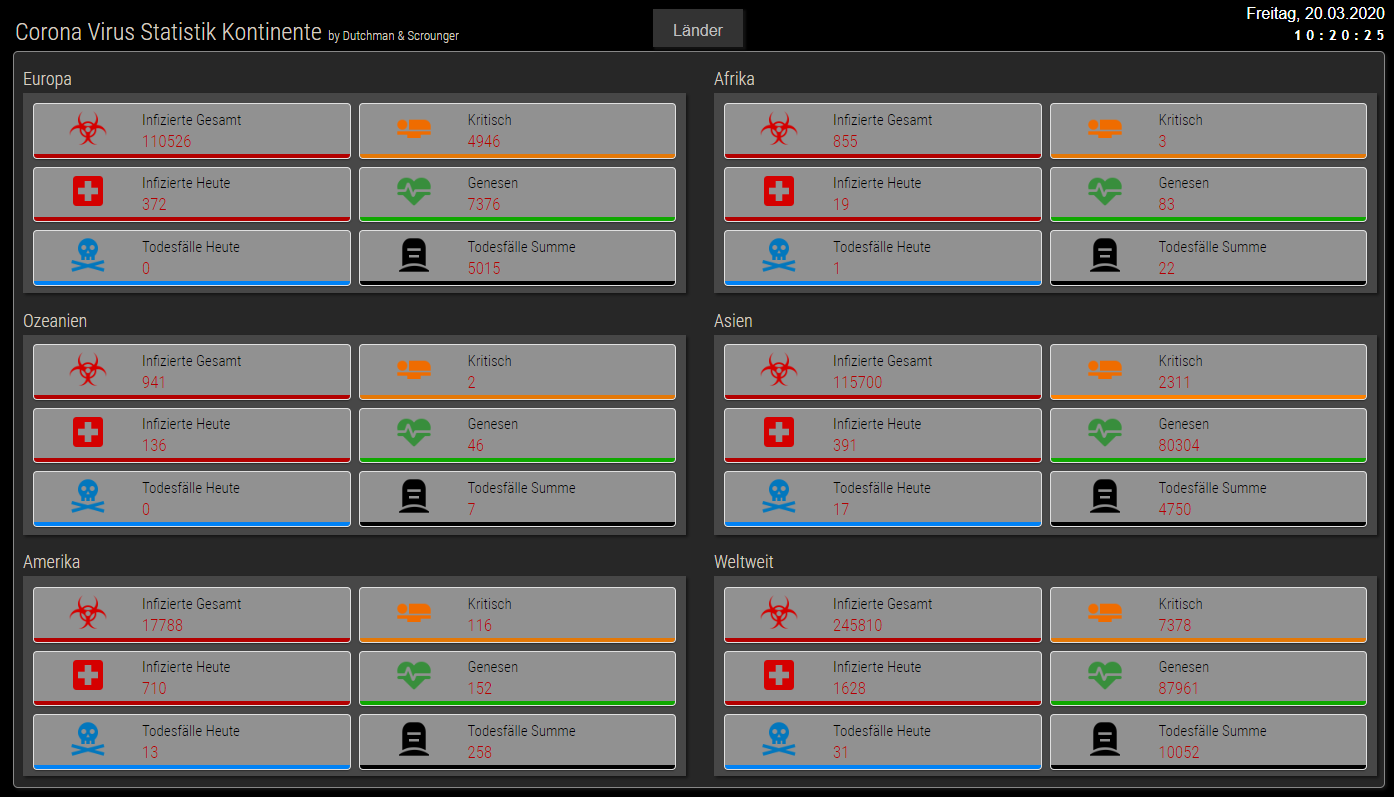The width and height of the screenshot is (1394, 797).
Task: Select Weltweit infected today value 1628
Action: pos(849,688)
